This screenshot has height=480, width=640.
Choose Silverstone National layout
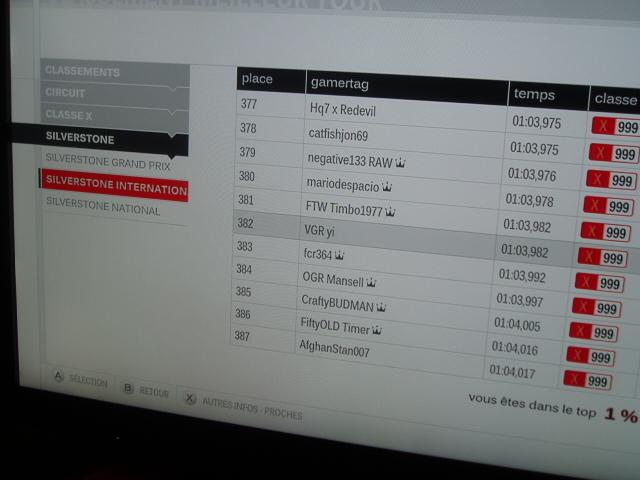click(102, 211)
